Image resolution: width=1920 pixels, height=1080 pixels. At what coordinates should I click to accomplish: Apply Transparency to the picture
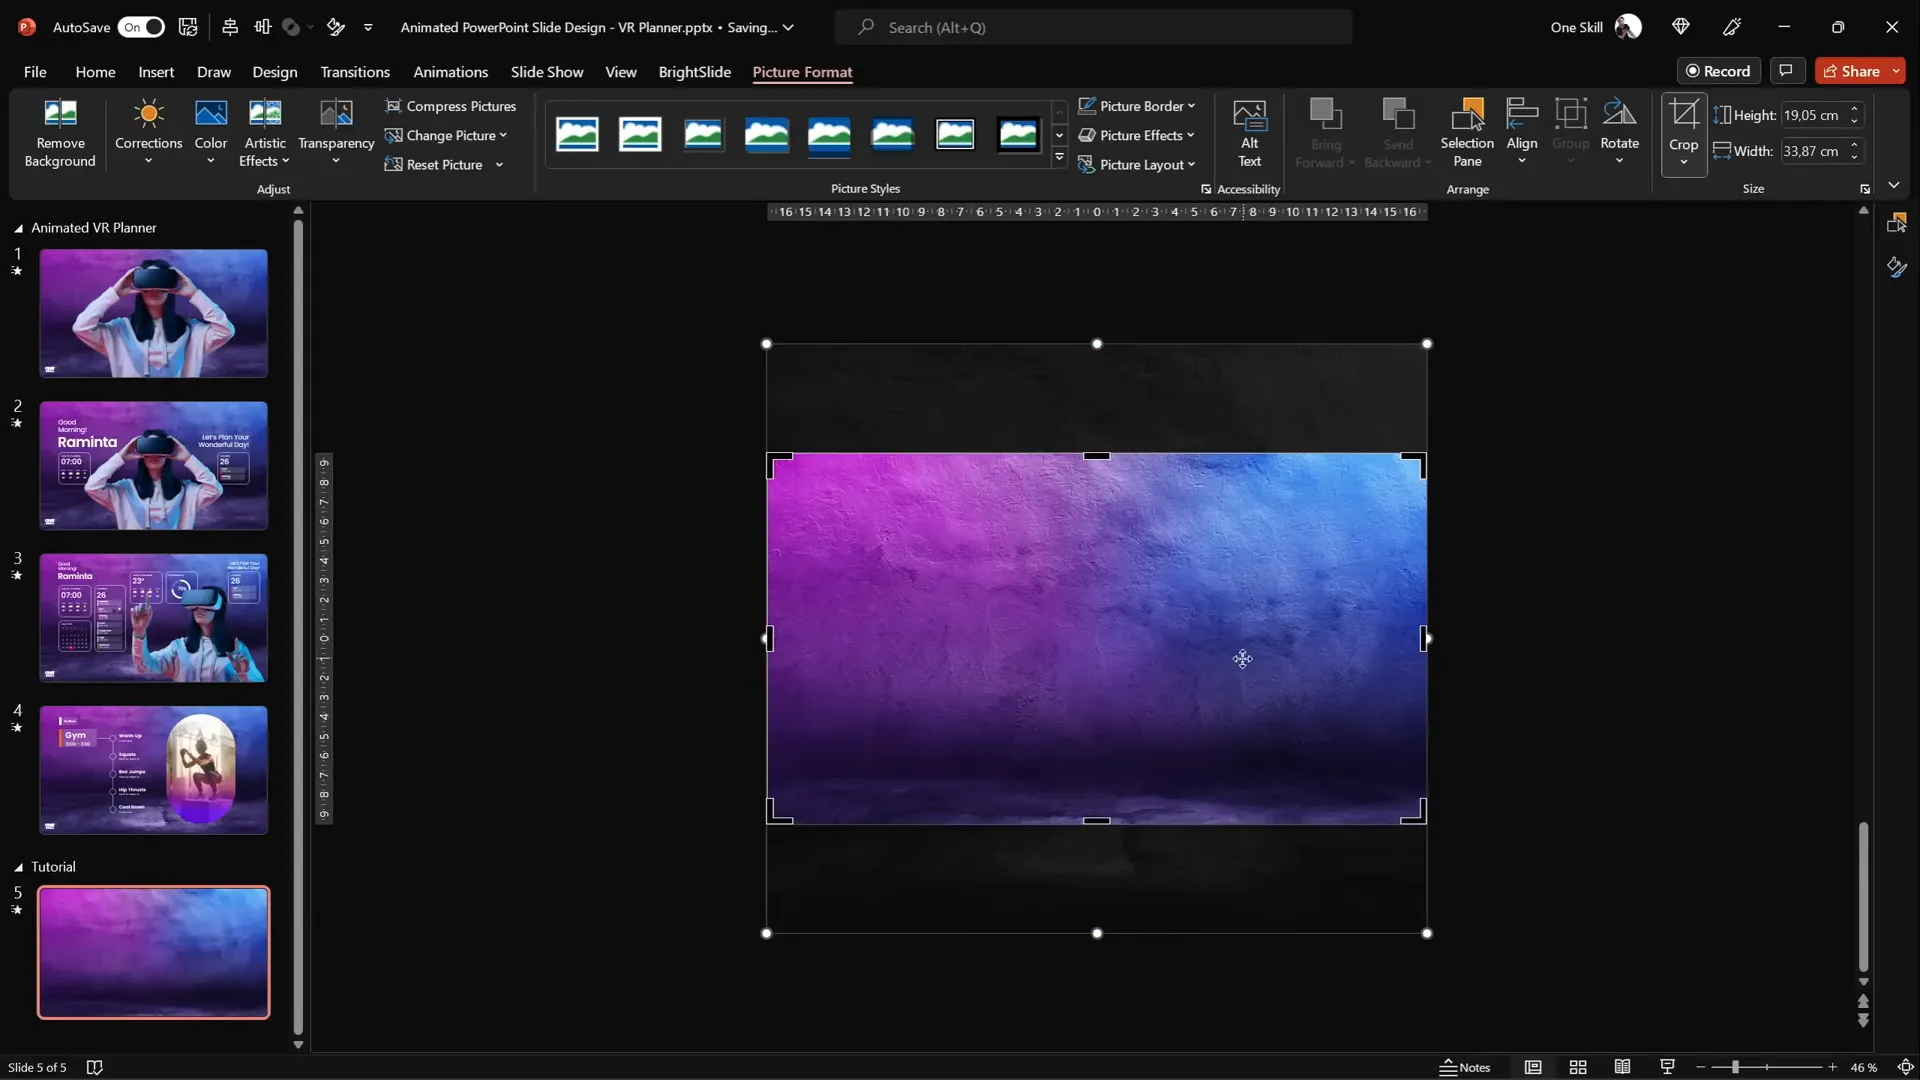tap(336, 132)
